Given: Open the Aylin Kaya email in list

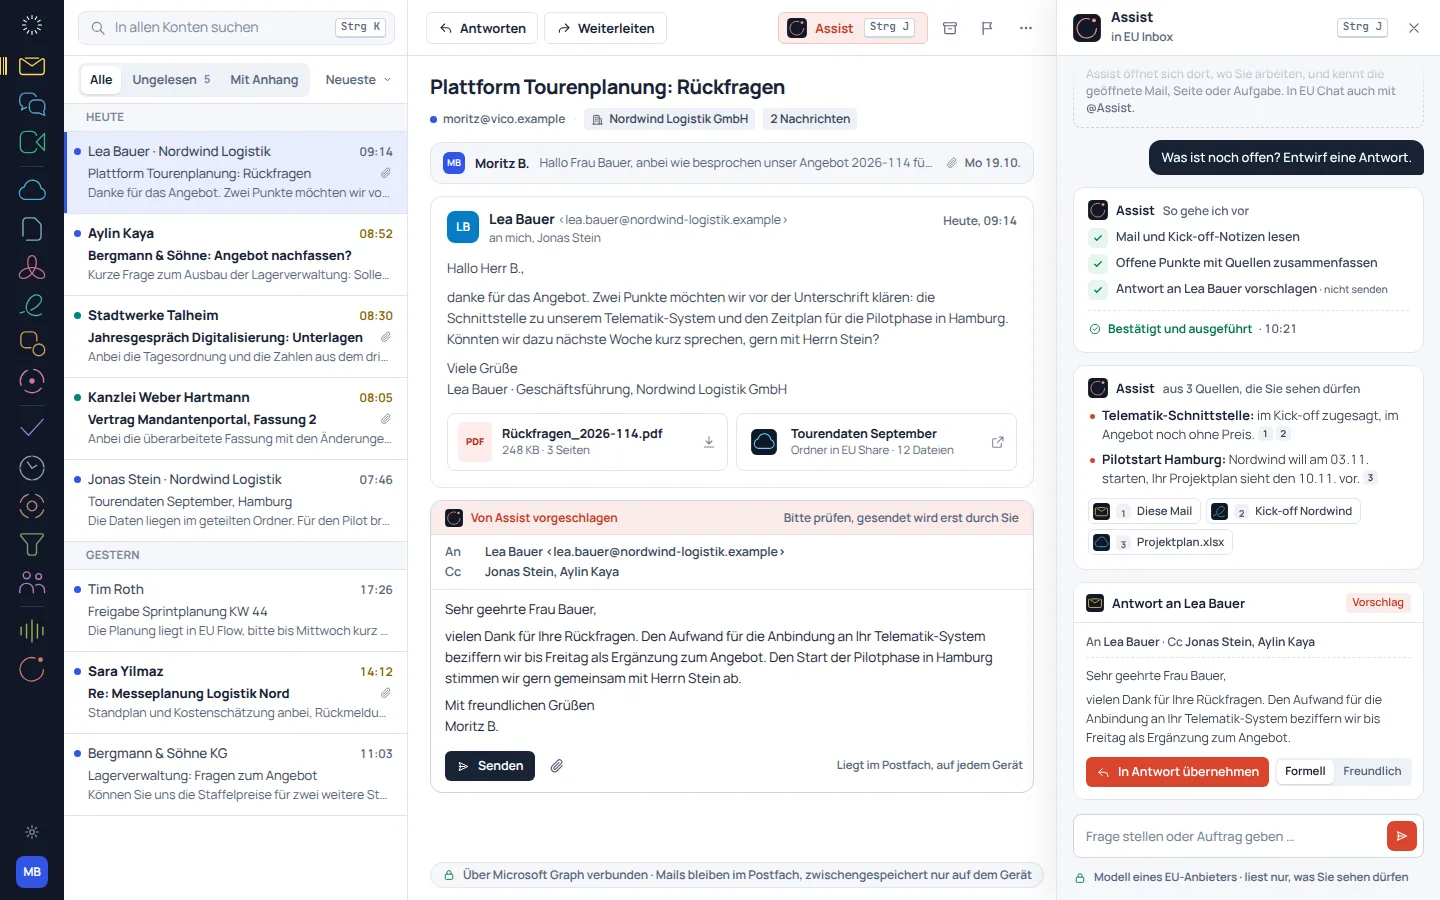Looking at the screenshot, I should click(236, 255).
